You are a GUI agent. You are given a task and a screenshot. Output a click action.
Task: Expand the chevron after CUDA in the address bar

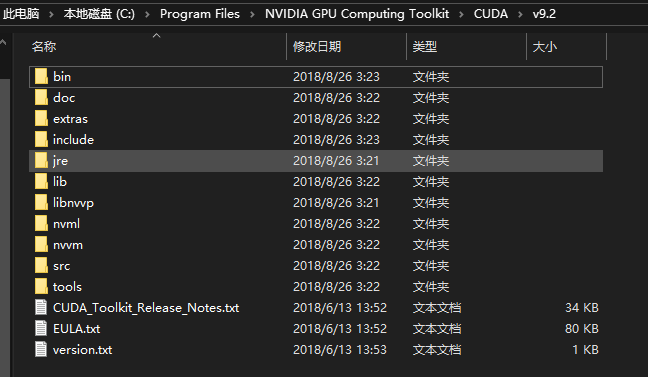click(x=520, y=14)
